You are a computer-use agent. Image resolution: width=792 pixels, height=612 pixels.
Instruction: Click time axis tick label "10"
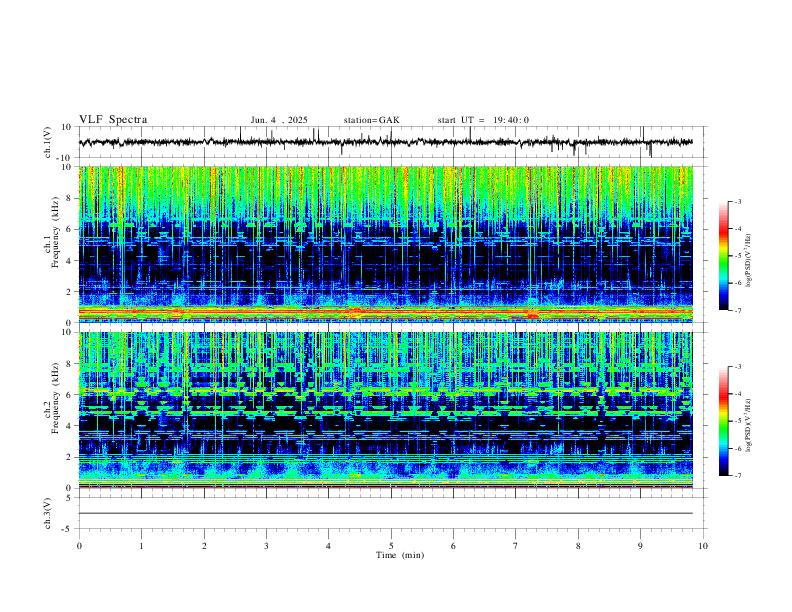click(703, 546)
